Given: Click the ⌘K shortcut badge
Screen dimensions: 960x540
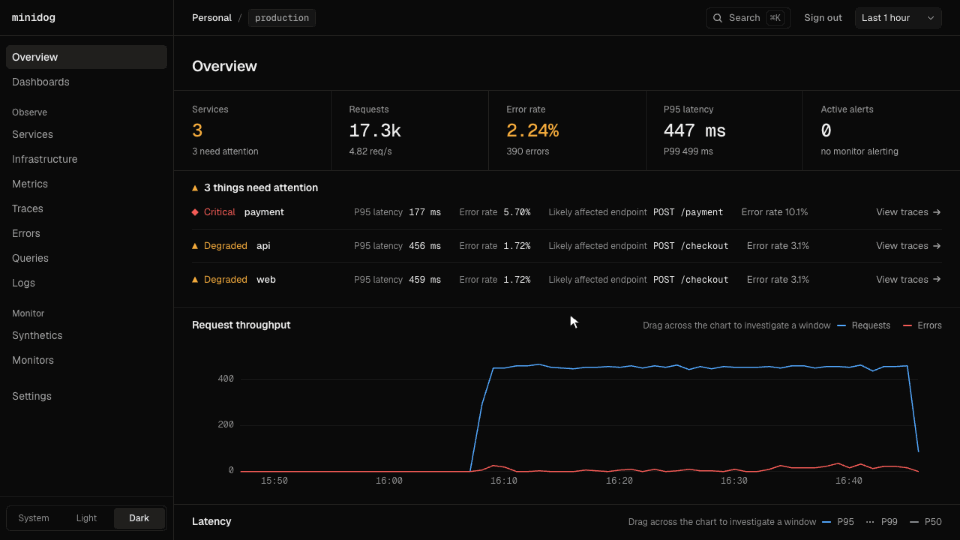Looking at the screenshot, I should pos(775,18).
